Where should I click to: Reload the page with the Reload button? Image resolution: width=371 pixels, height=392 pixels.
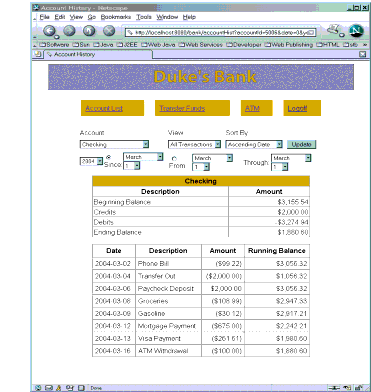tap(89, 31)
